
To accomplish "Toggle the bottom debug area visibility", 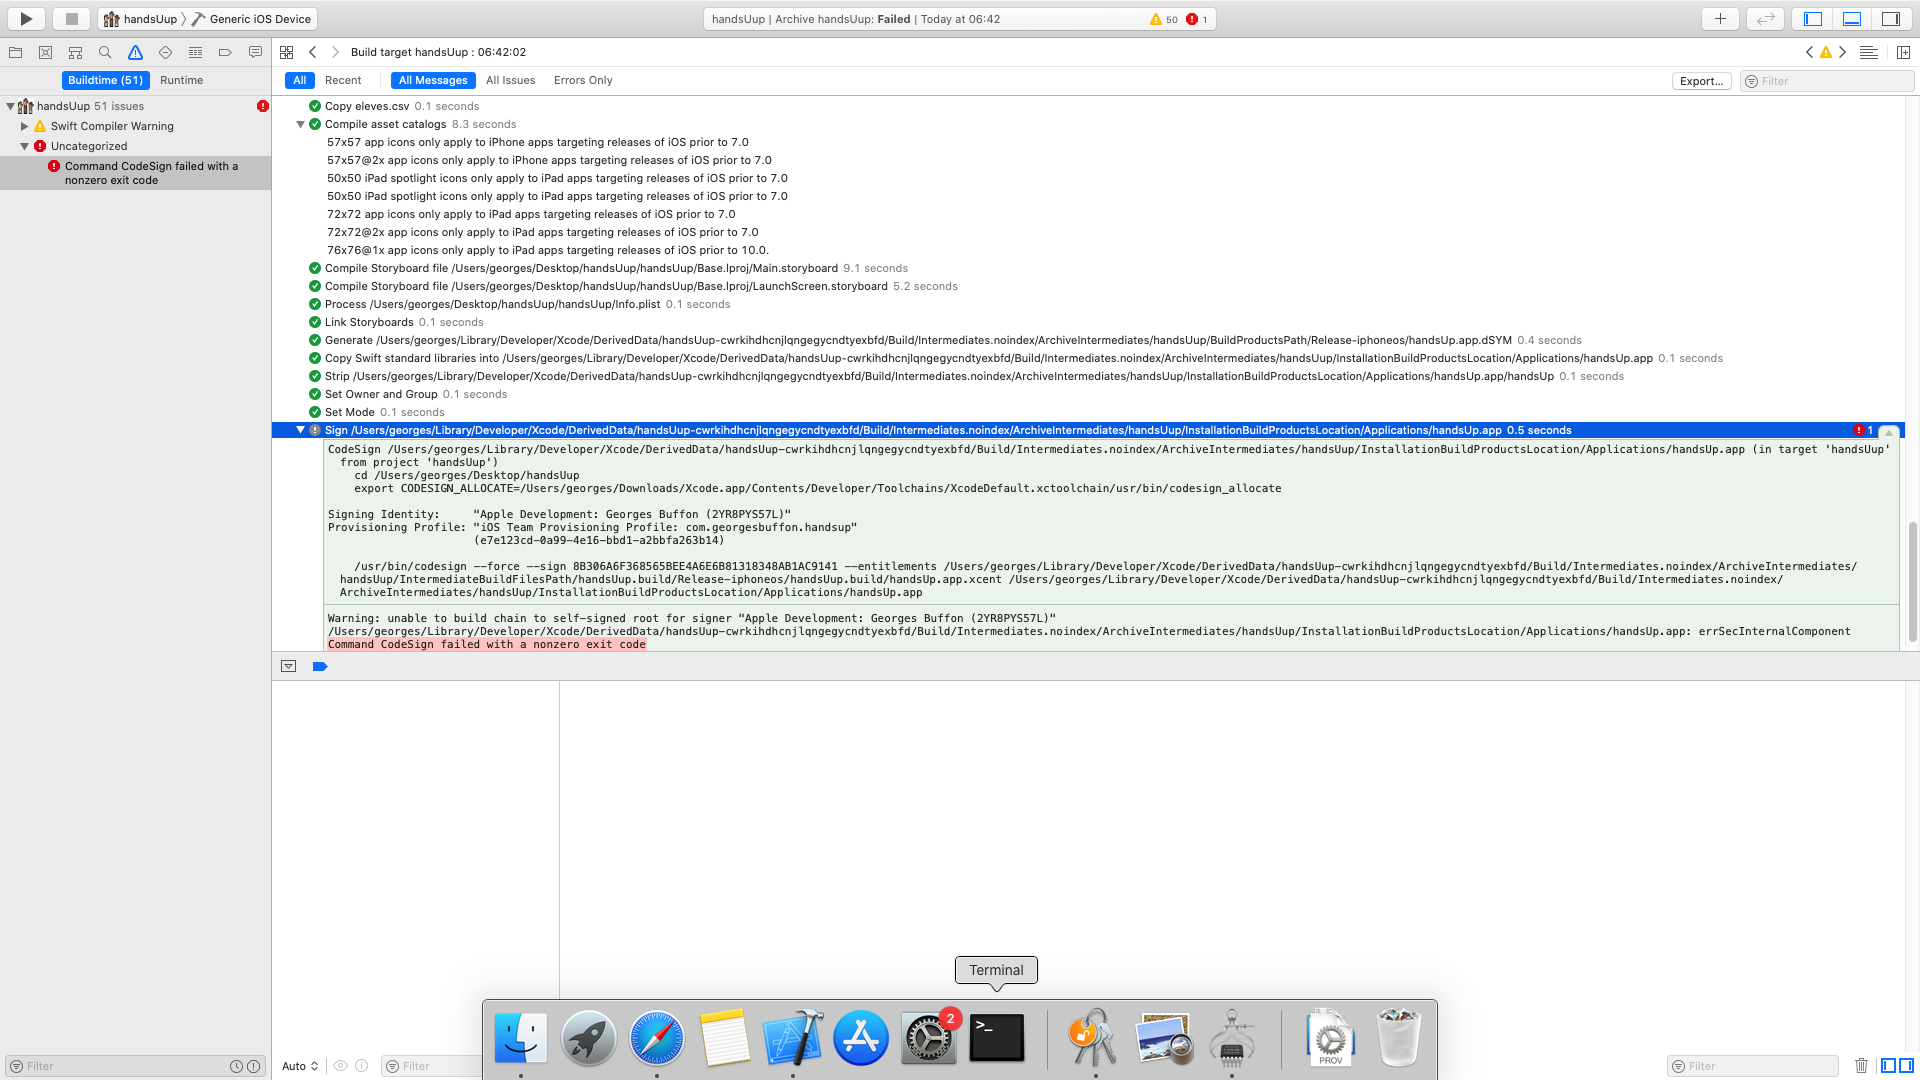I will [x=1852, y=19].
